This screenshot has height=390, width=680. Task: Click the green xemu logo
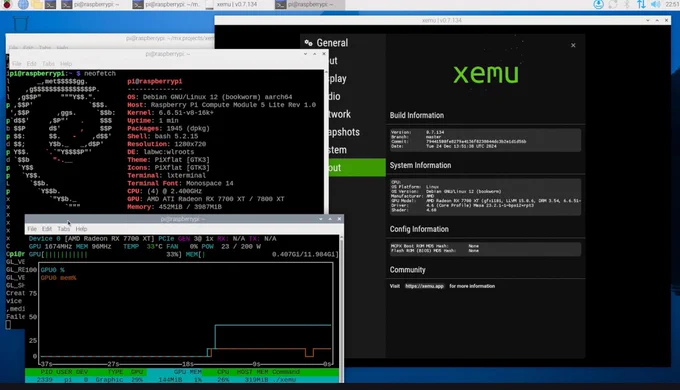point(486,74)
